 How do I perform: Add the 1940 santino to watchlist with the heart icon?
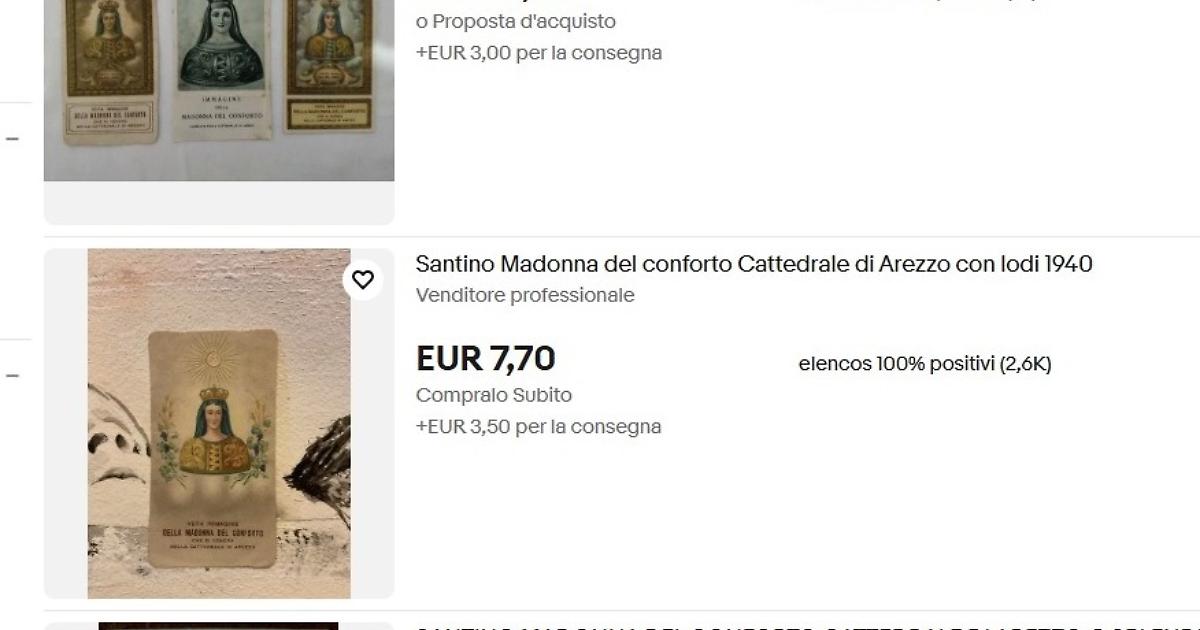coord(363,280)
